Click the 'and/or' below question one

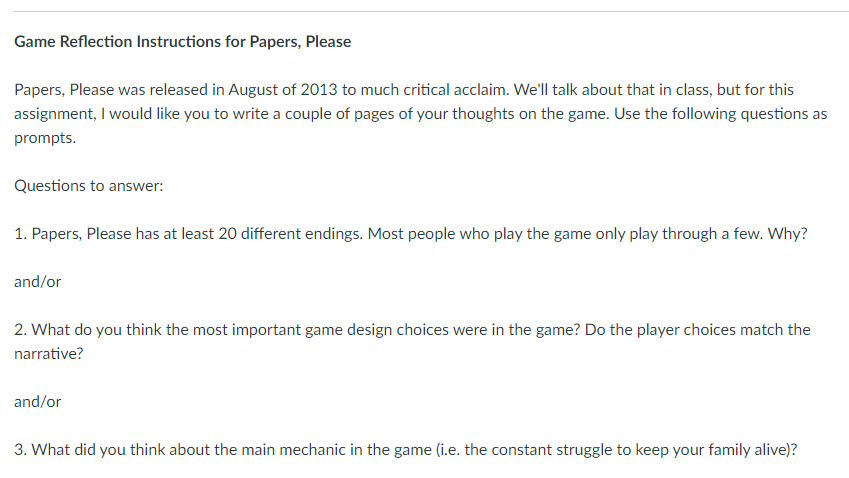pyautogui.click(x=38, y=282)
